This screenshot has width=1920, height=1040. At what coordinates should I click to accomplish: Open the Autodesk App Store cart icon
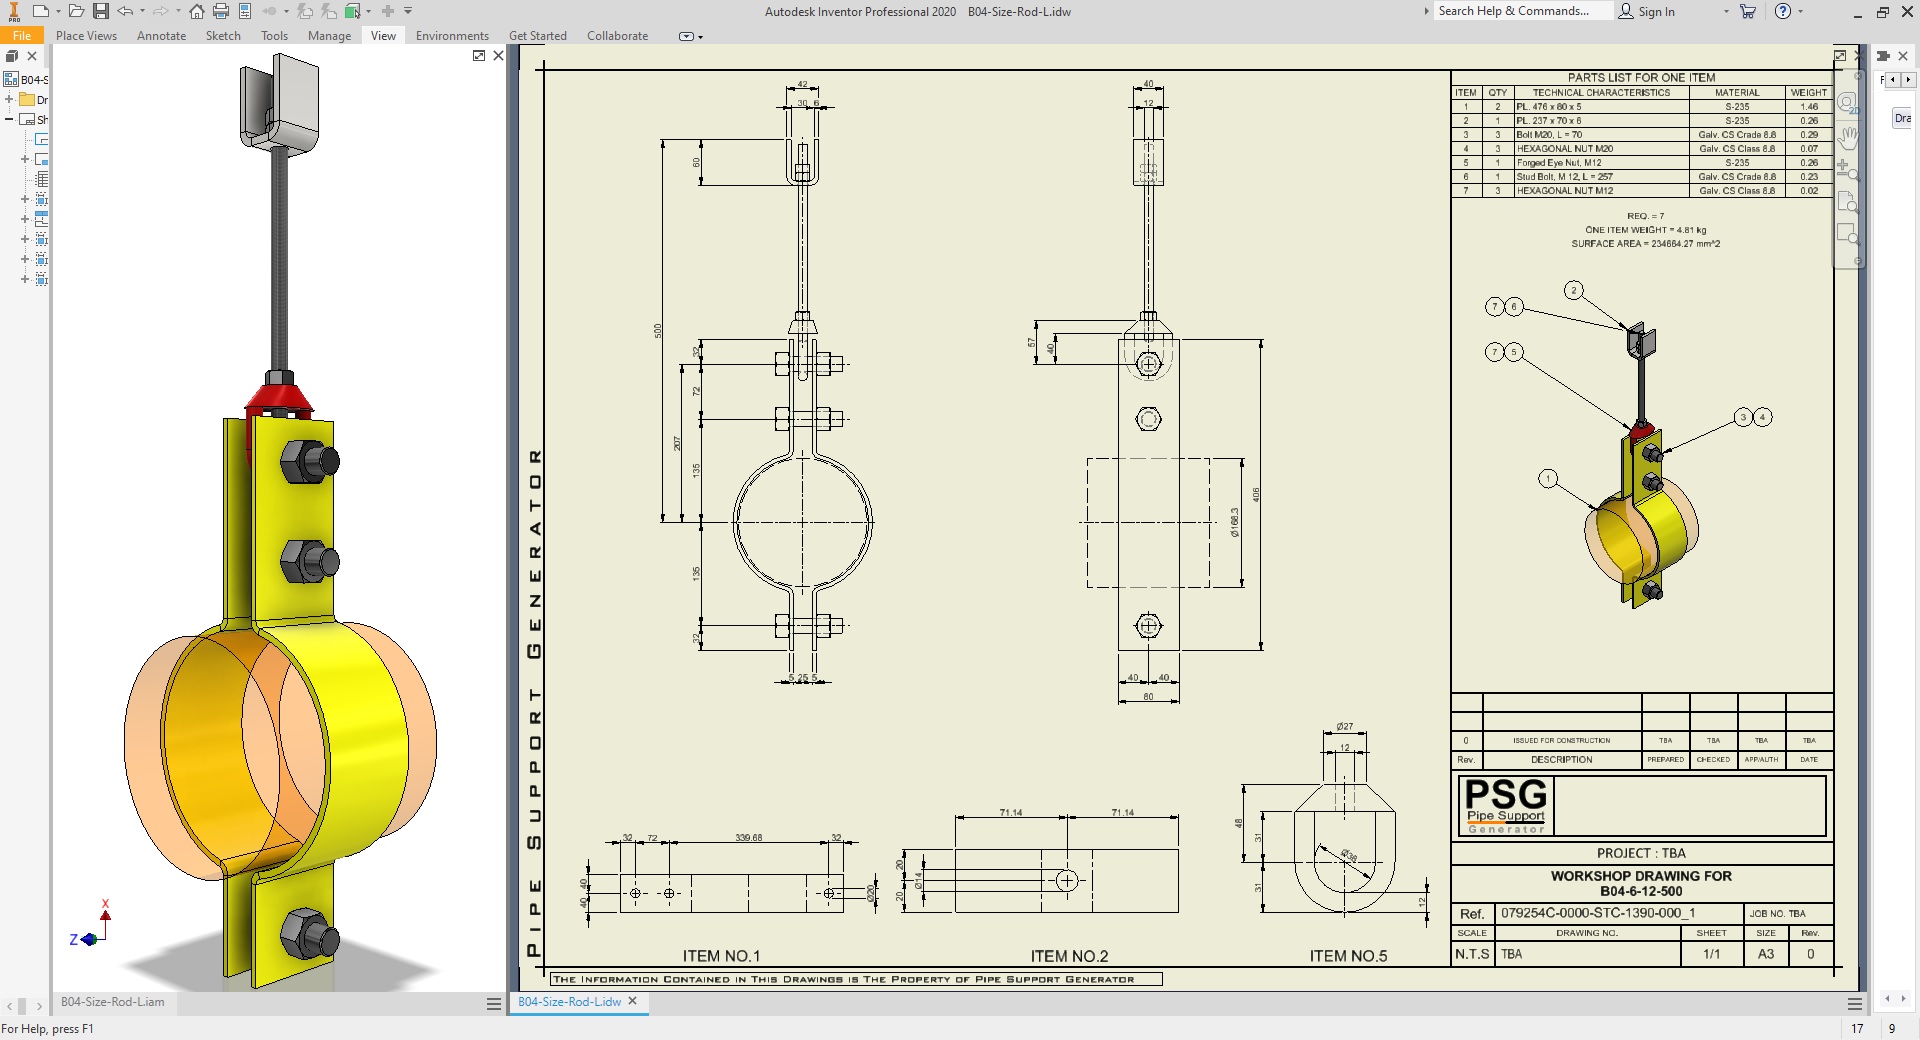point(1748,11)
